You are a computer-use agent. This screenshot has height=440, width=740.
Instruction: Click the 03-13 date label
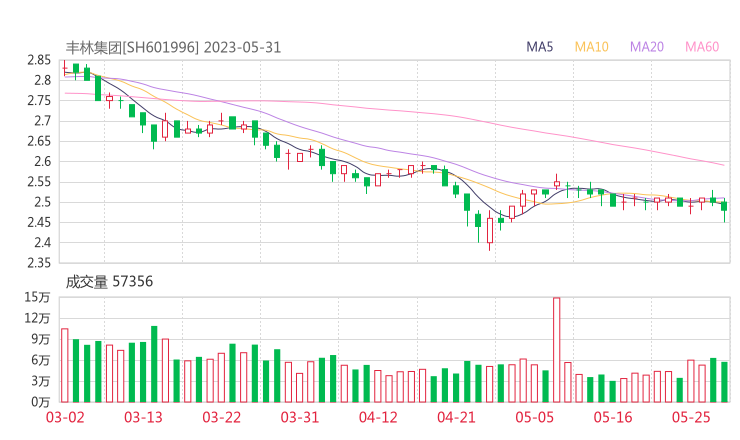(x=143, y=417)
